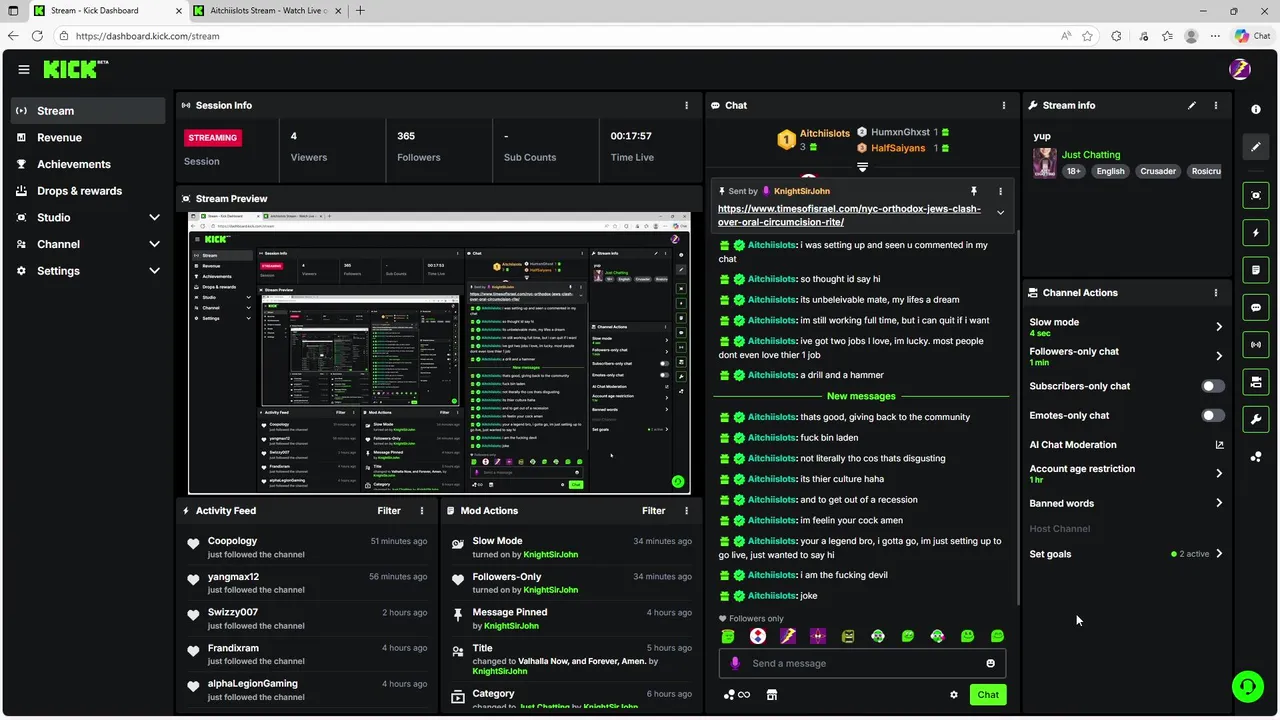1280x720 pixels.
Task: Switch to the Aitchiislots Stream browser tab
Action: [x=265, y=11]
